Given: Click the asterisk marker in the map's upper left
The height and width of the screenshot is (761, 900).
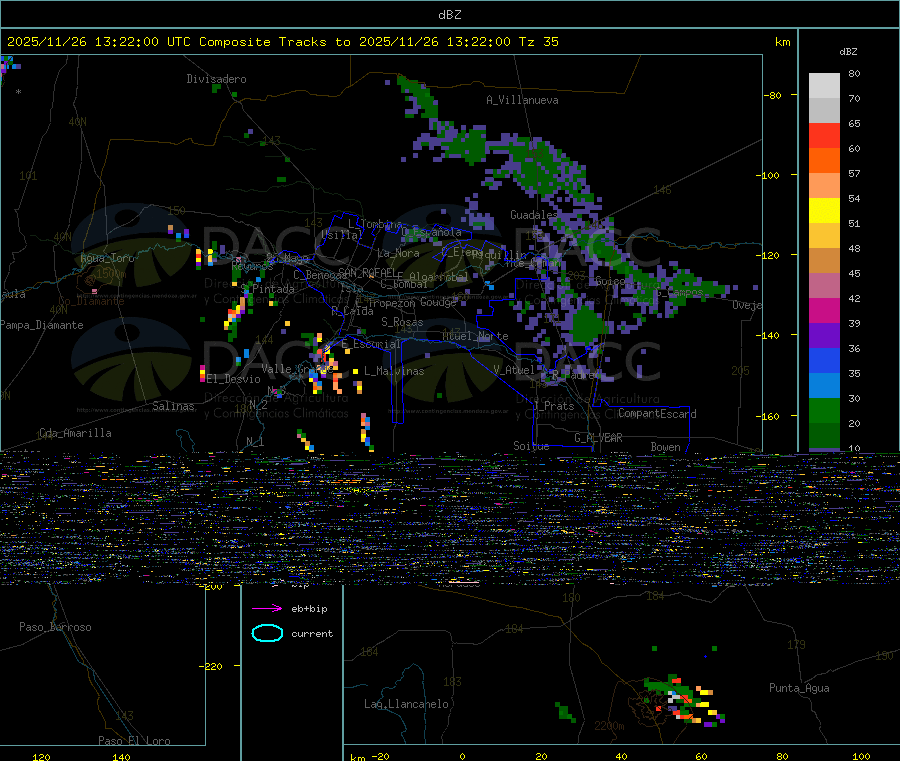Looking at the screenshot, I should point(18,92).
